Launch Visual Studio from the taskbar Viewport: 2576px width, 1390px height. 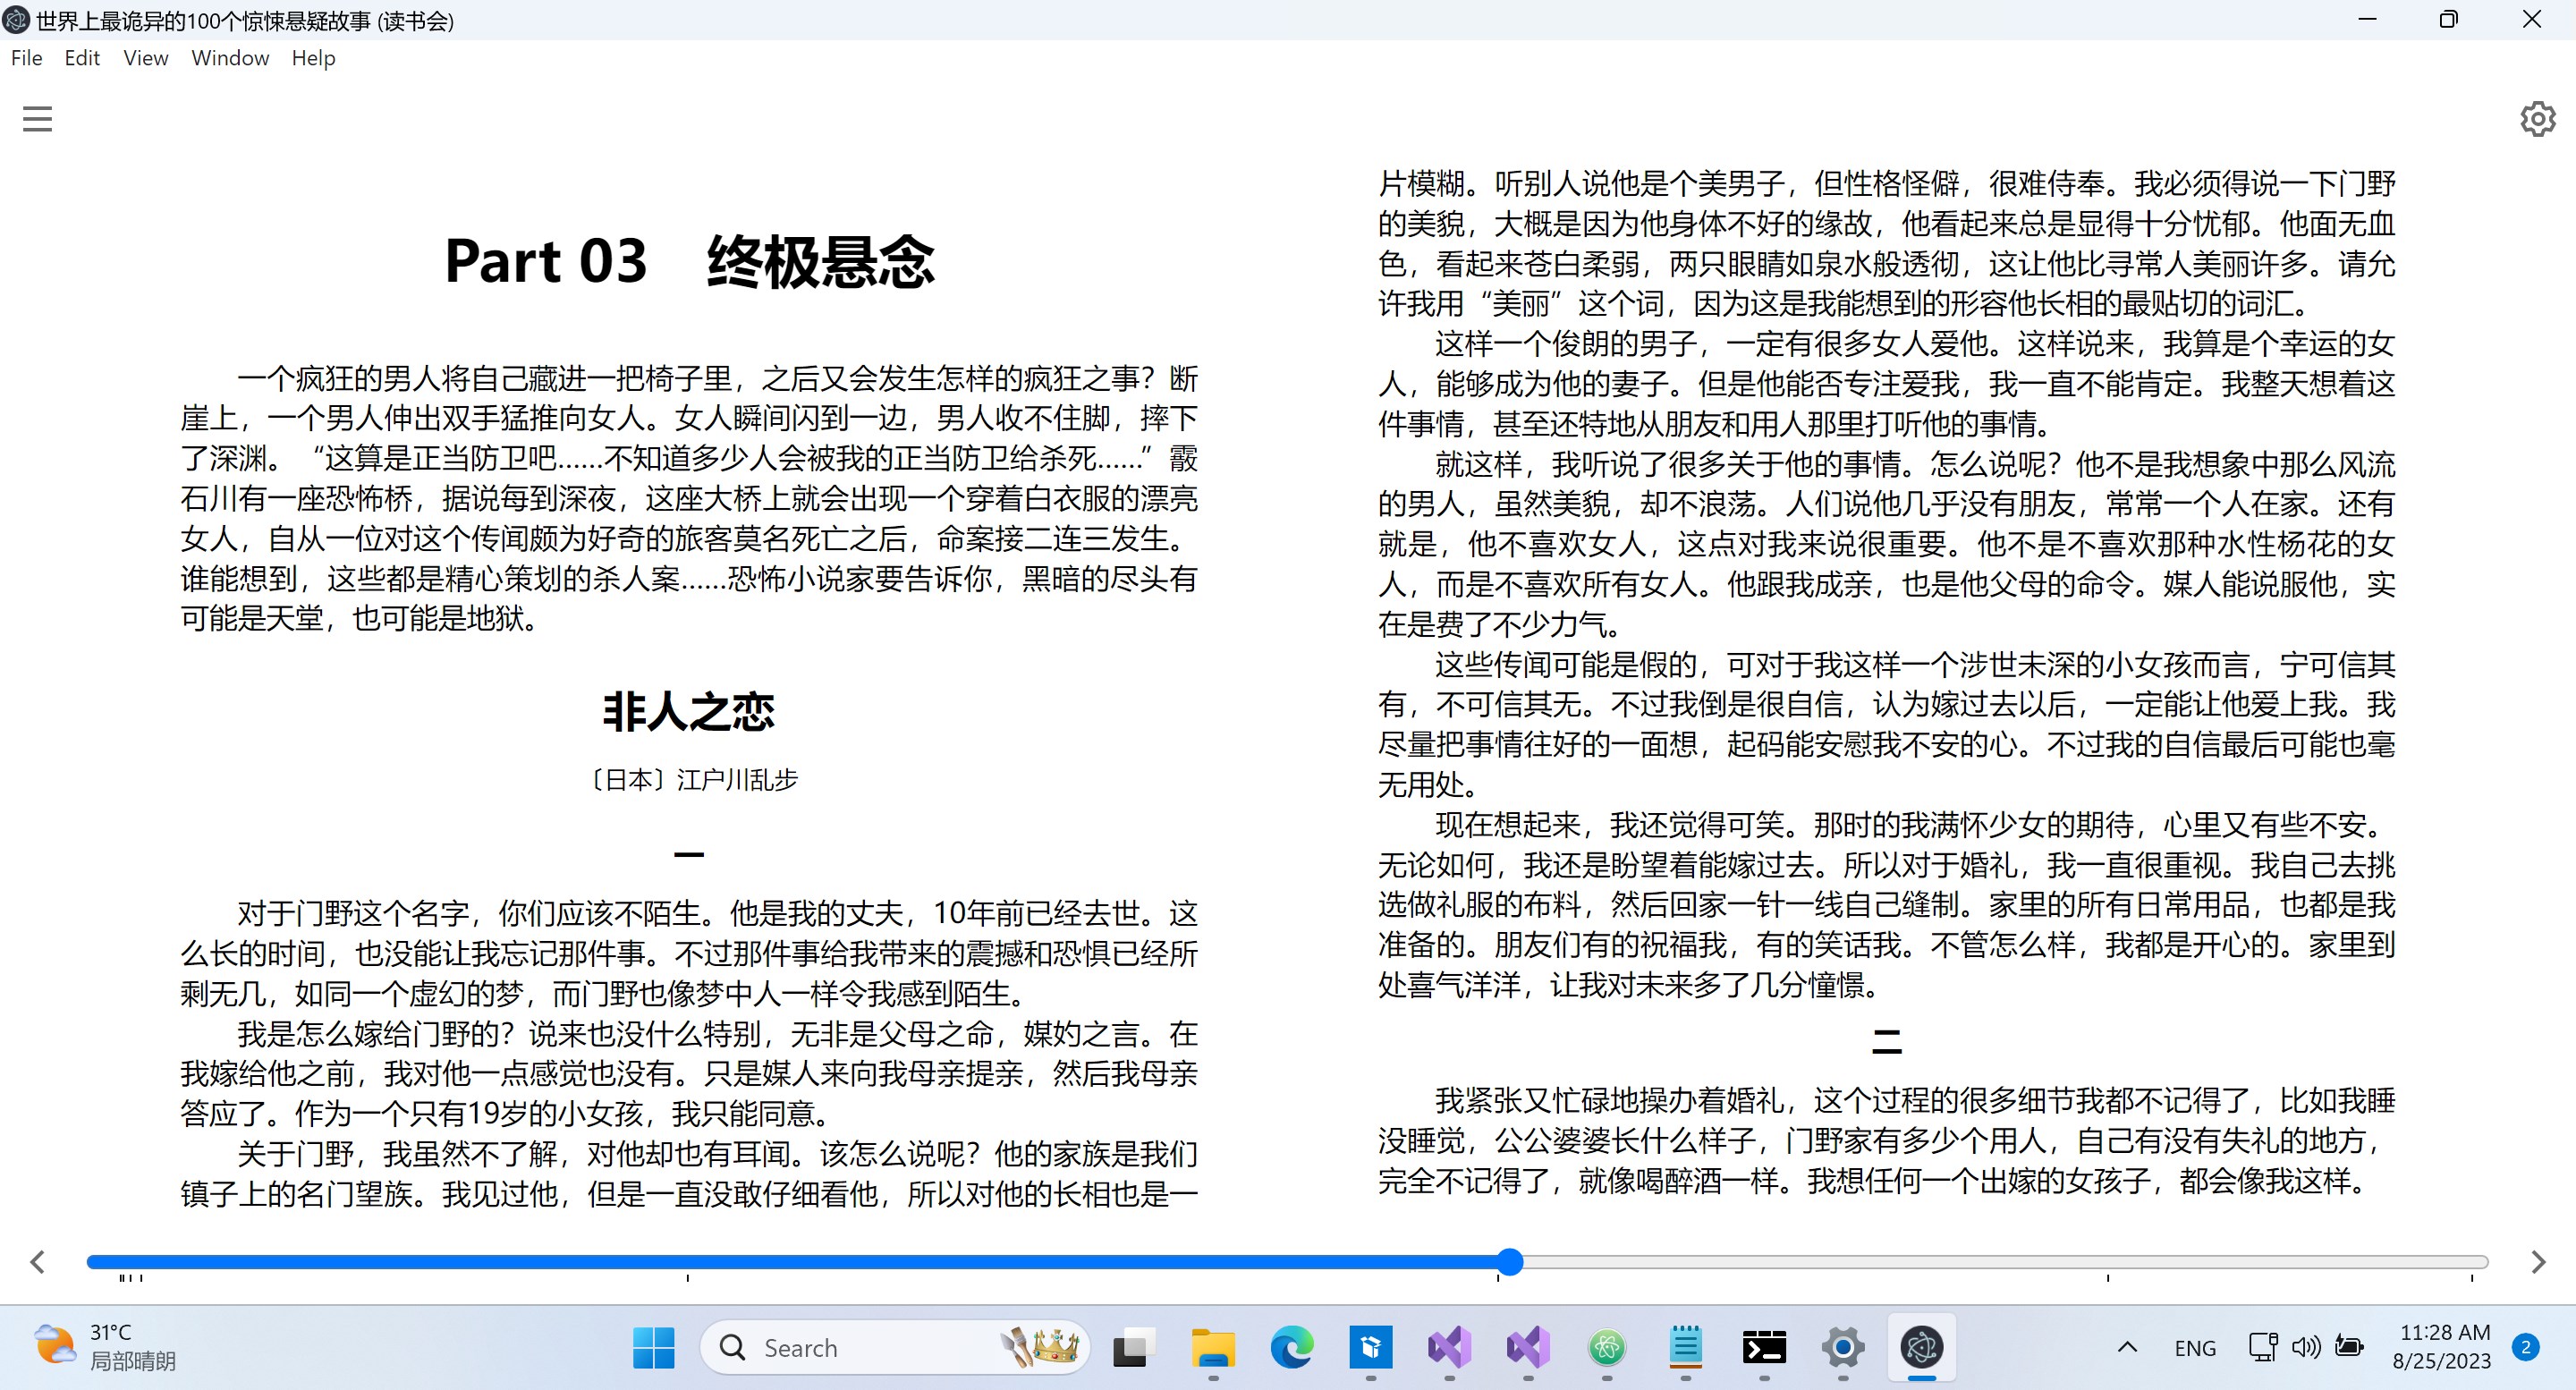1451,1347
